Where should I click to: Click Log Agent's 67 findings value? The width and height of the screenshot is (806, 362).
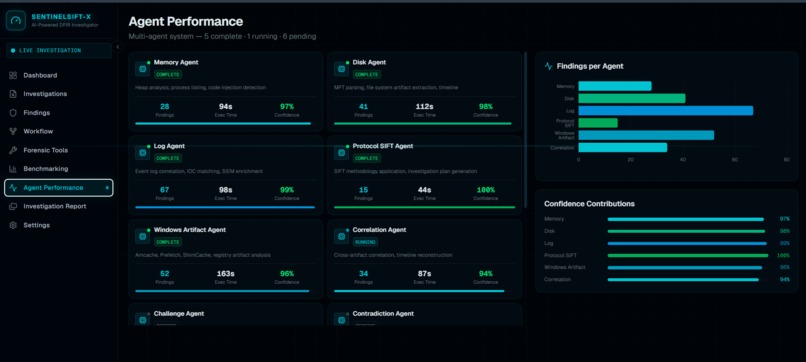pos(164,190)
